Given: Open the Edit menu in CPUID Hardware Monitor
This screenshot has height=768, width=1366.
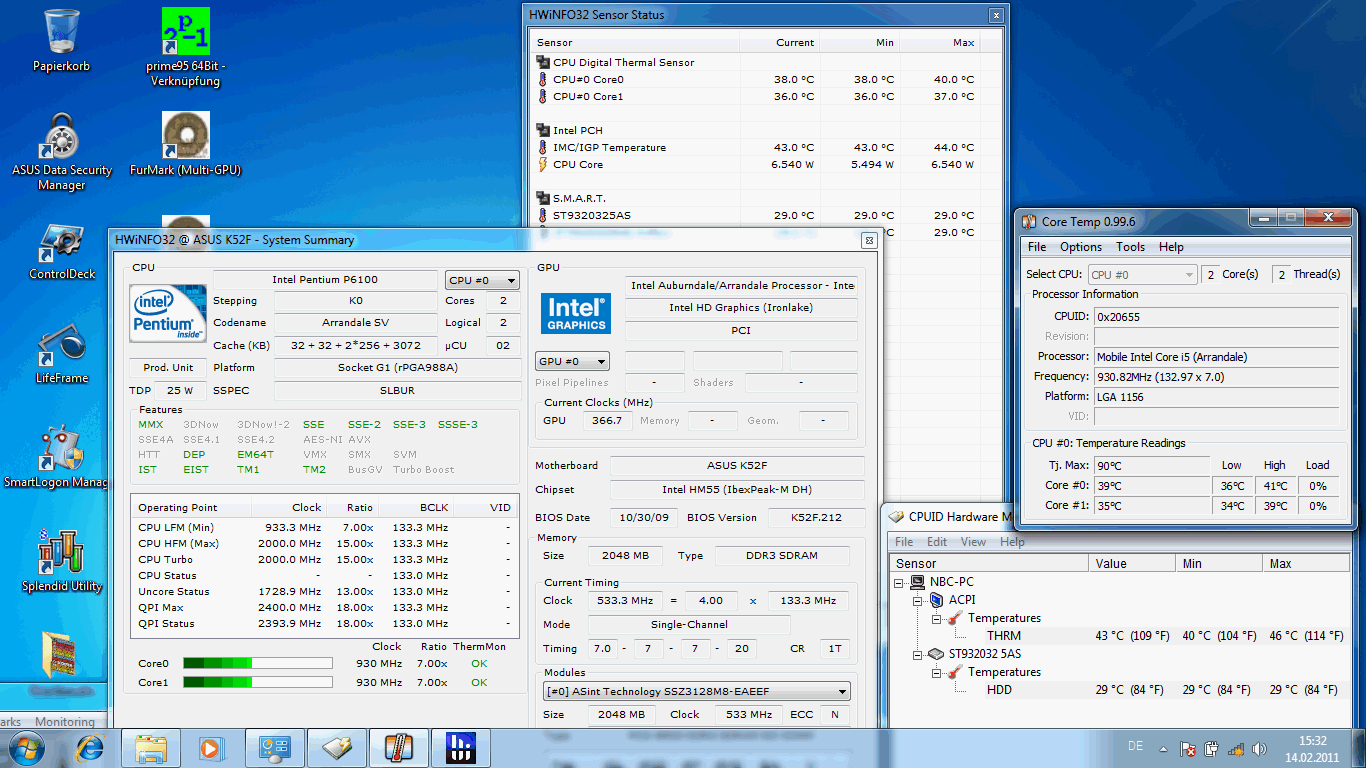Looking at the screenshot, I should 937,542.
